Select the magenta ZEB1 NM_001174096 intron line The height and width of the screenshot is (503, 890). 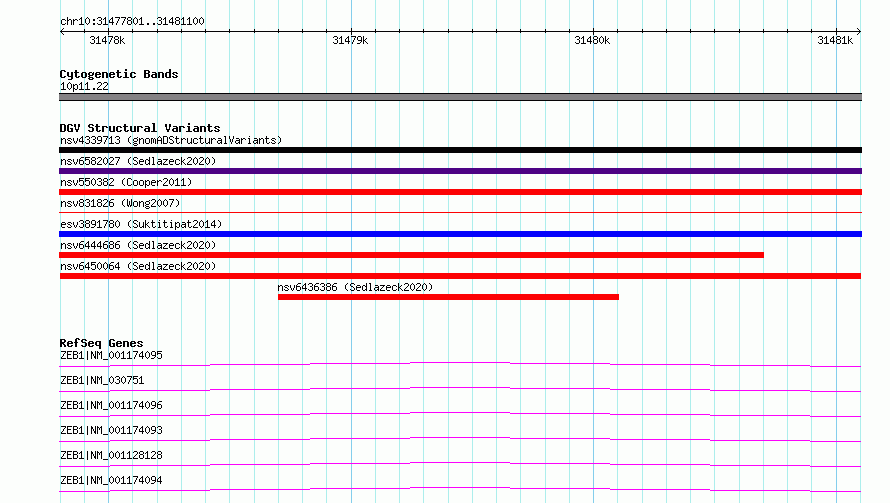[x=460, y=413]
